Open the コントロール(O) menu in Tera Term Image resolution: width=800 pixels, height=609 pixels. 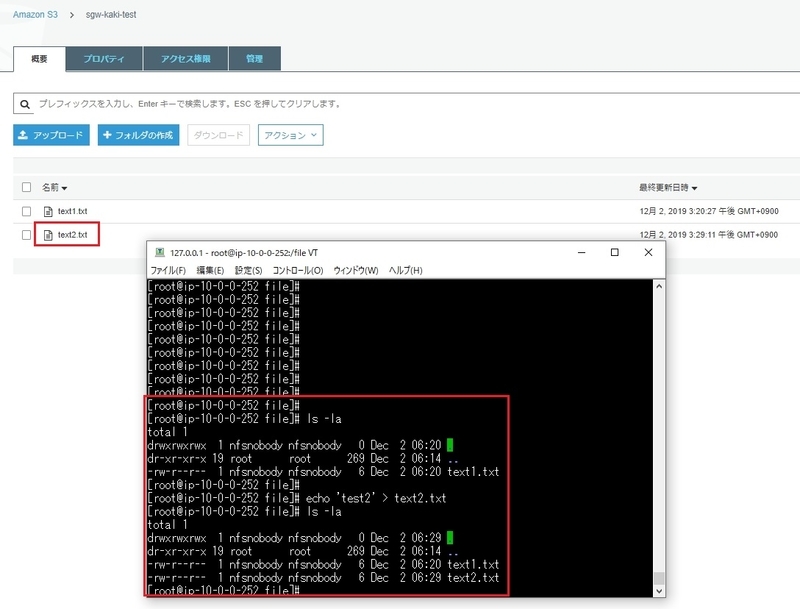[x=298, y=270]
